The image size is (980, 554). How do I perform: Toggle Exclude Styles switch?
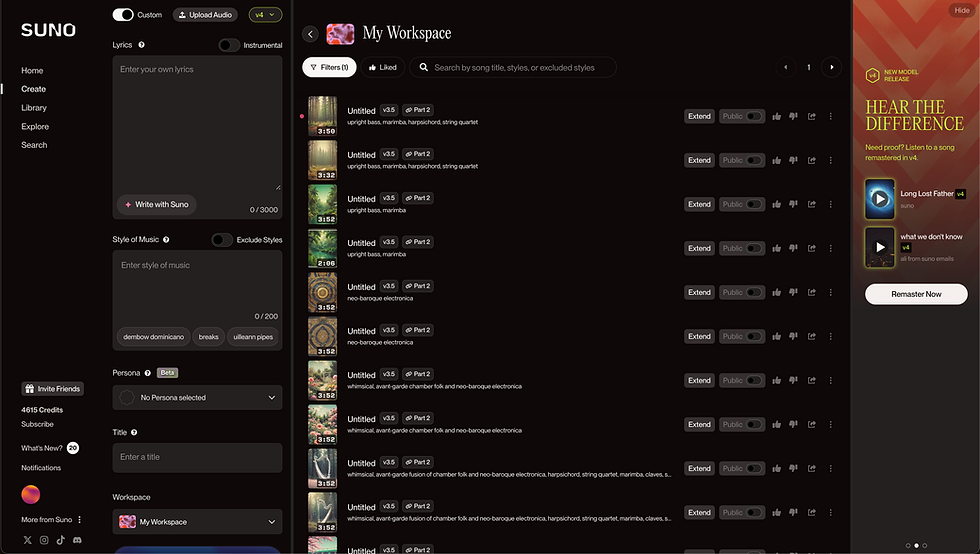coord(222,240)
